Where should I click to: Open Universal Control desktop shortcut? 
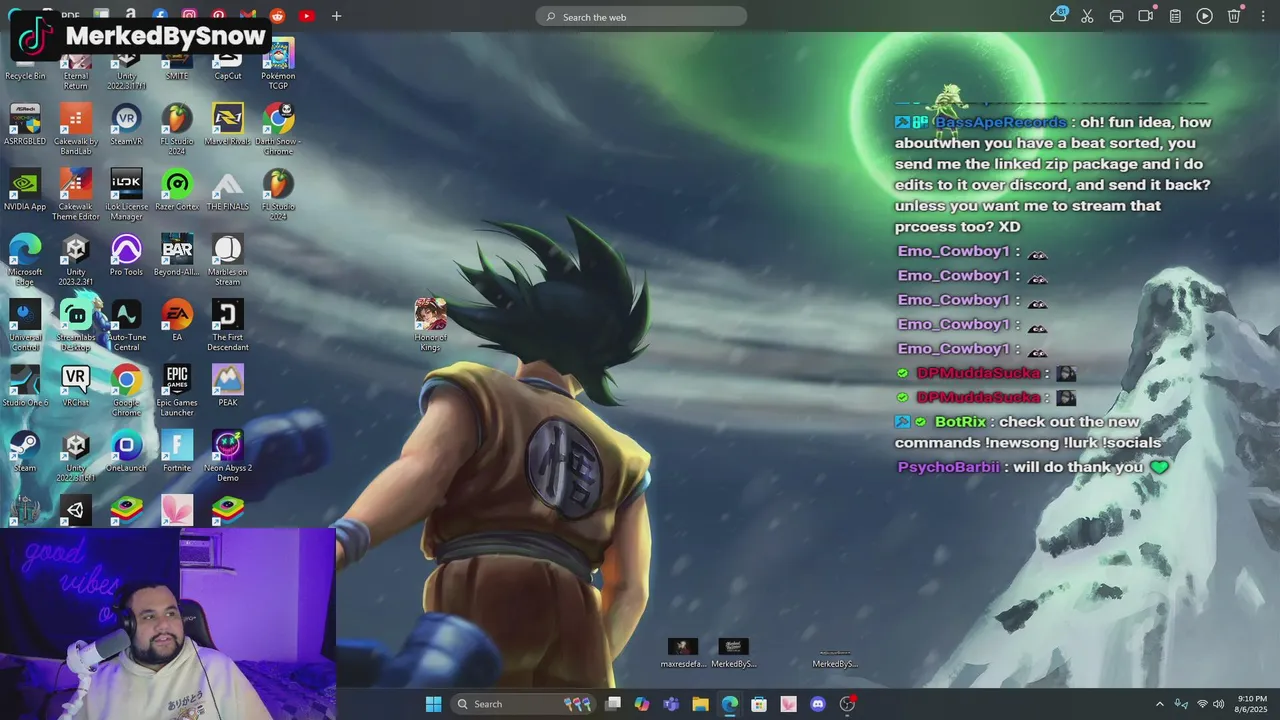pyautogui.click(x=25, y=325)
